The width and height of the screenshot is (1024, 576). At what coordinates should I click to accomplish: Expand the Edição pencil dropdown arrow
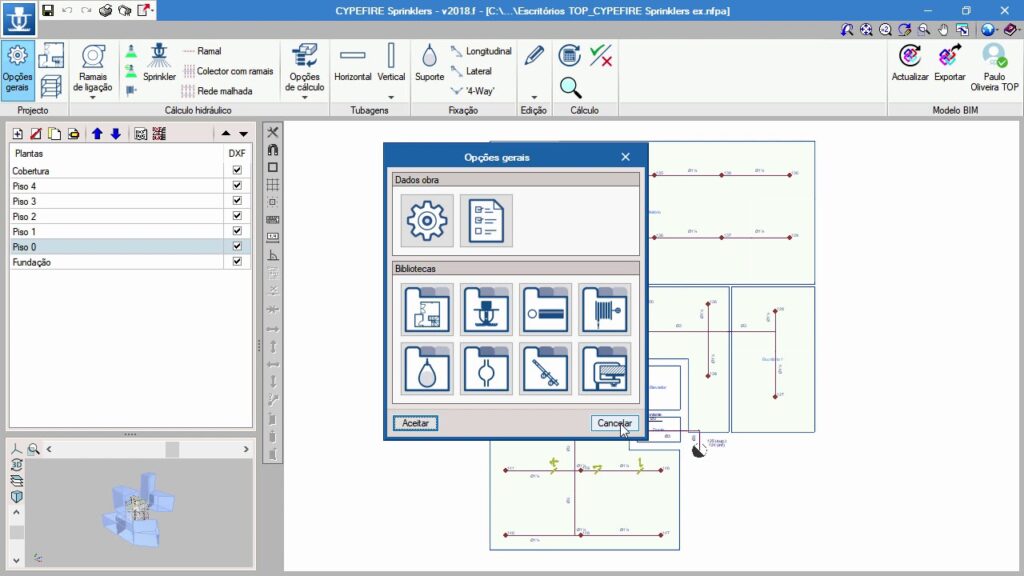534,97
